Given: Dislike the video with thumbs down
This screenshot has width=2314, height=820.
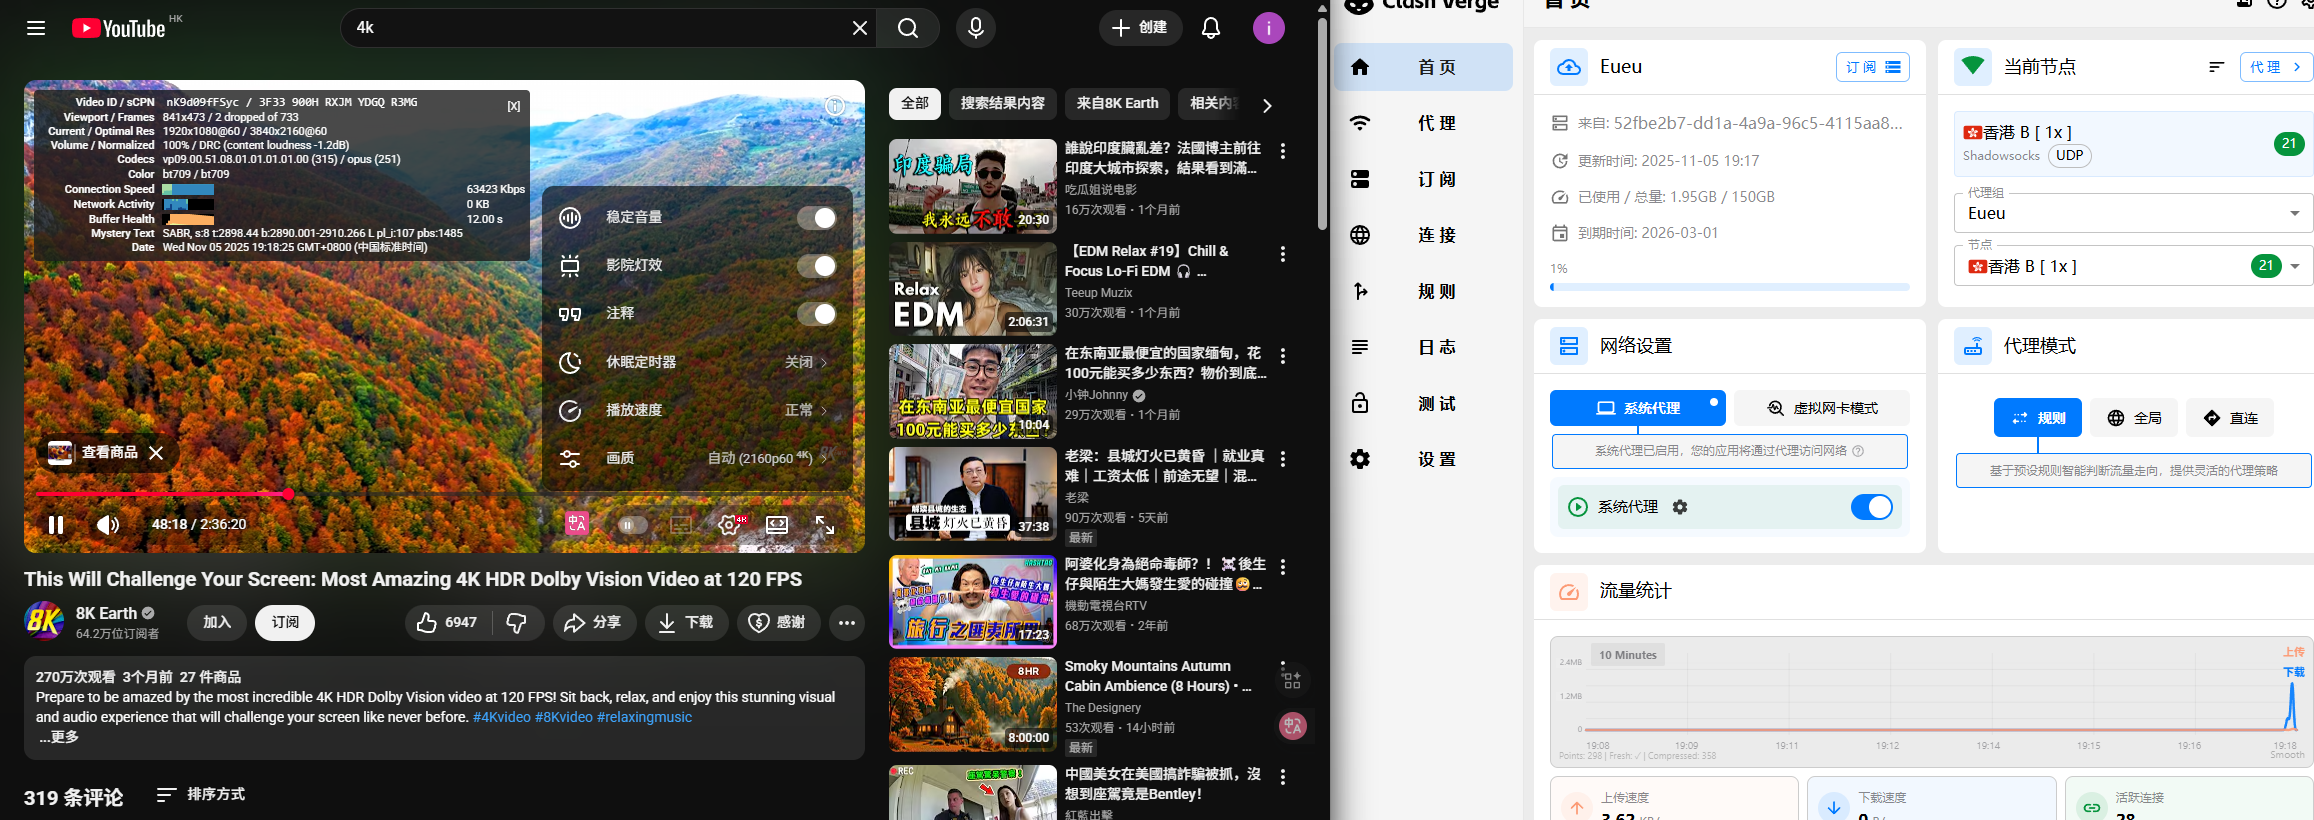Looking at the screenshot, I should 516,623.
